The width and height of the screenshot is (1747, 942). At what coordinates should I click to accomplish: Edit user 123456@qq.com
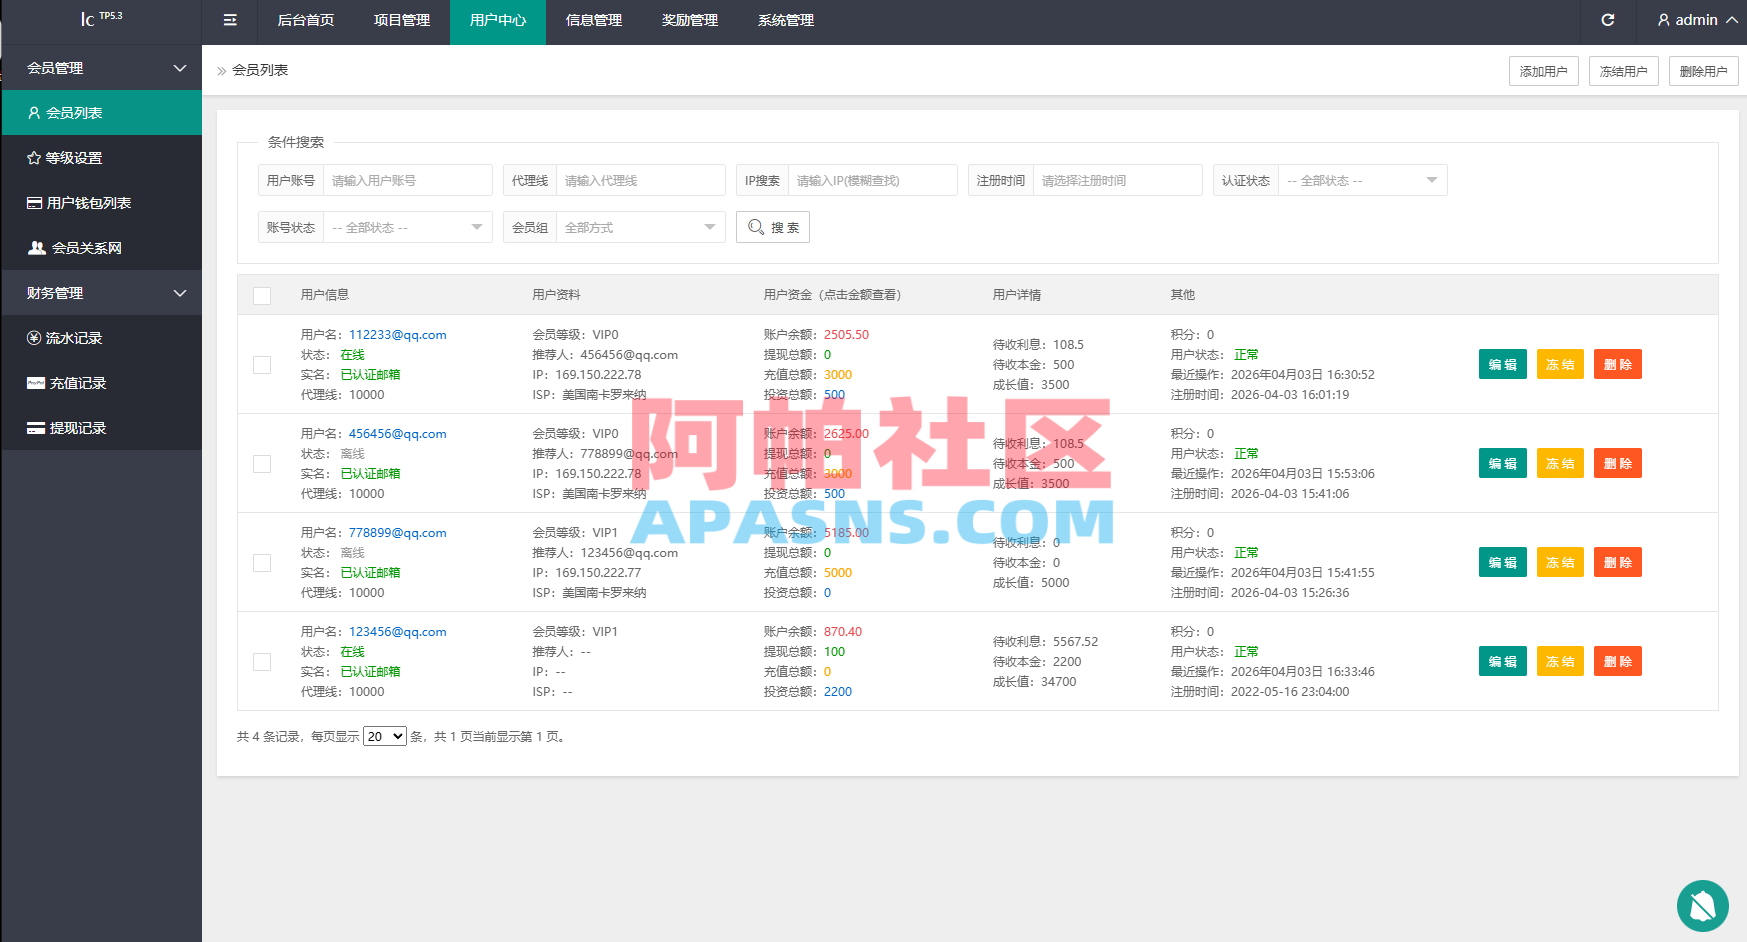click(x=1503, y=662)
